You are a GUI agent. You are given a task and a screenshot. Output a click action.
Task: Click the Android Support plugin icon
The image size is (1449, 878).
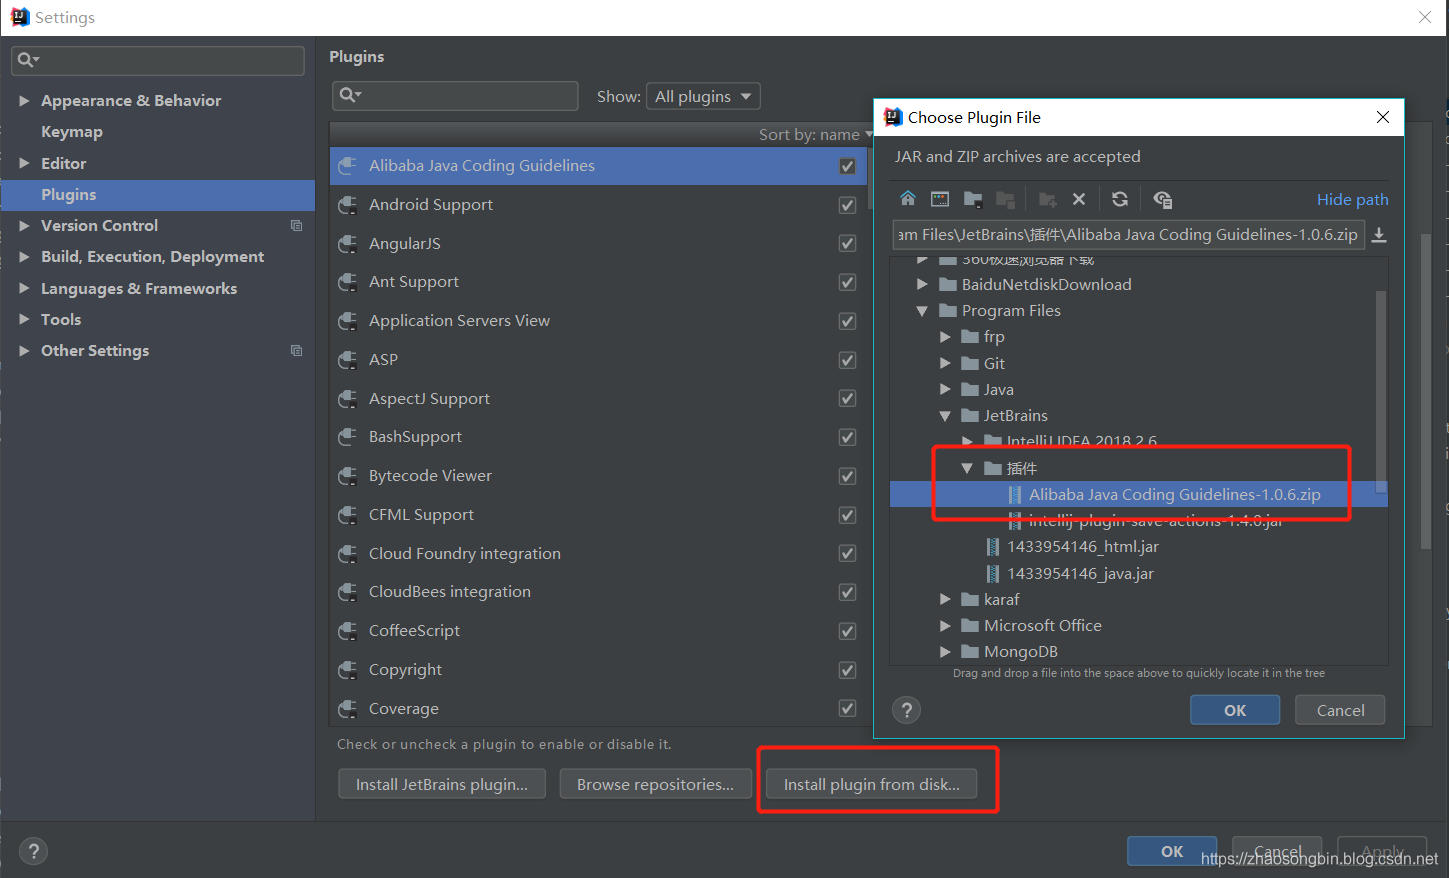pos(347,205)
